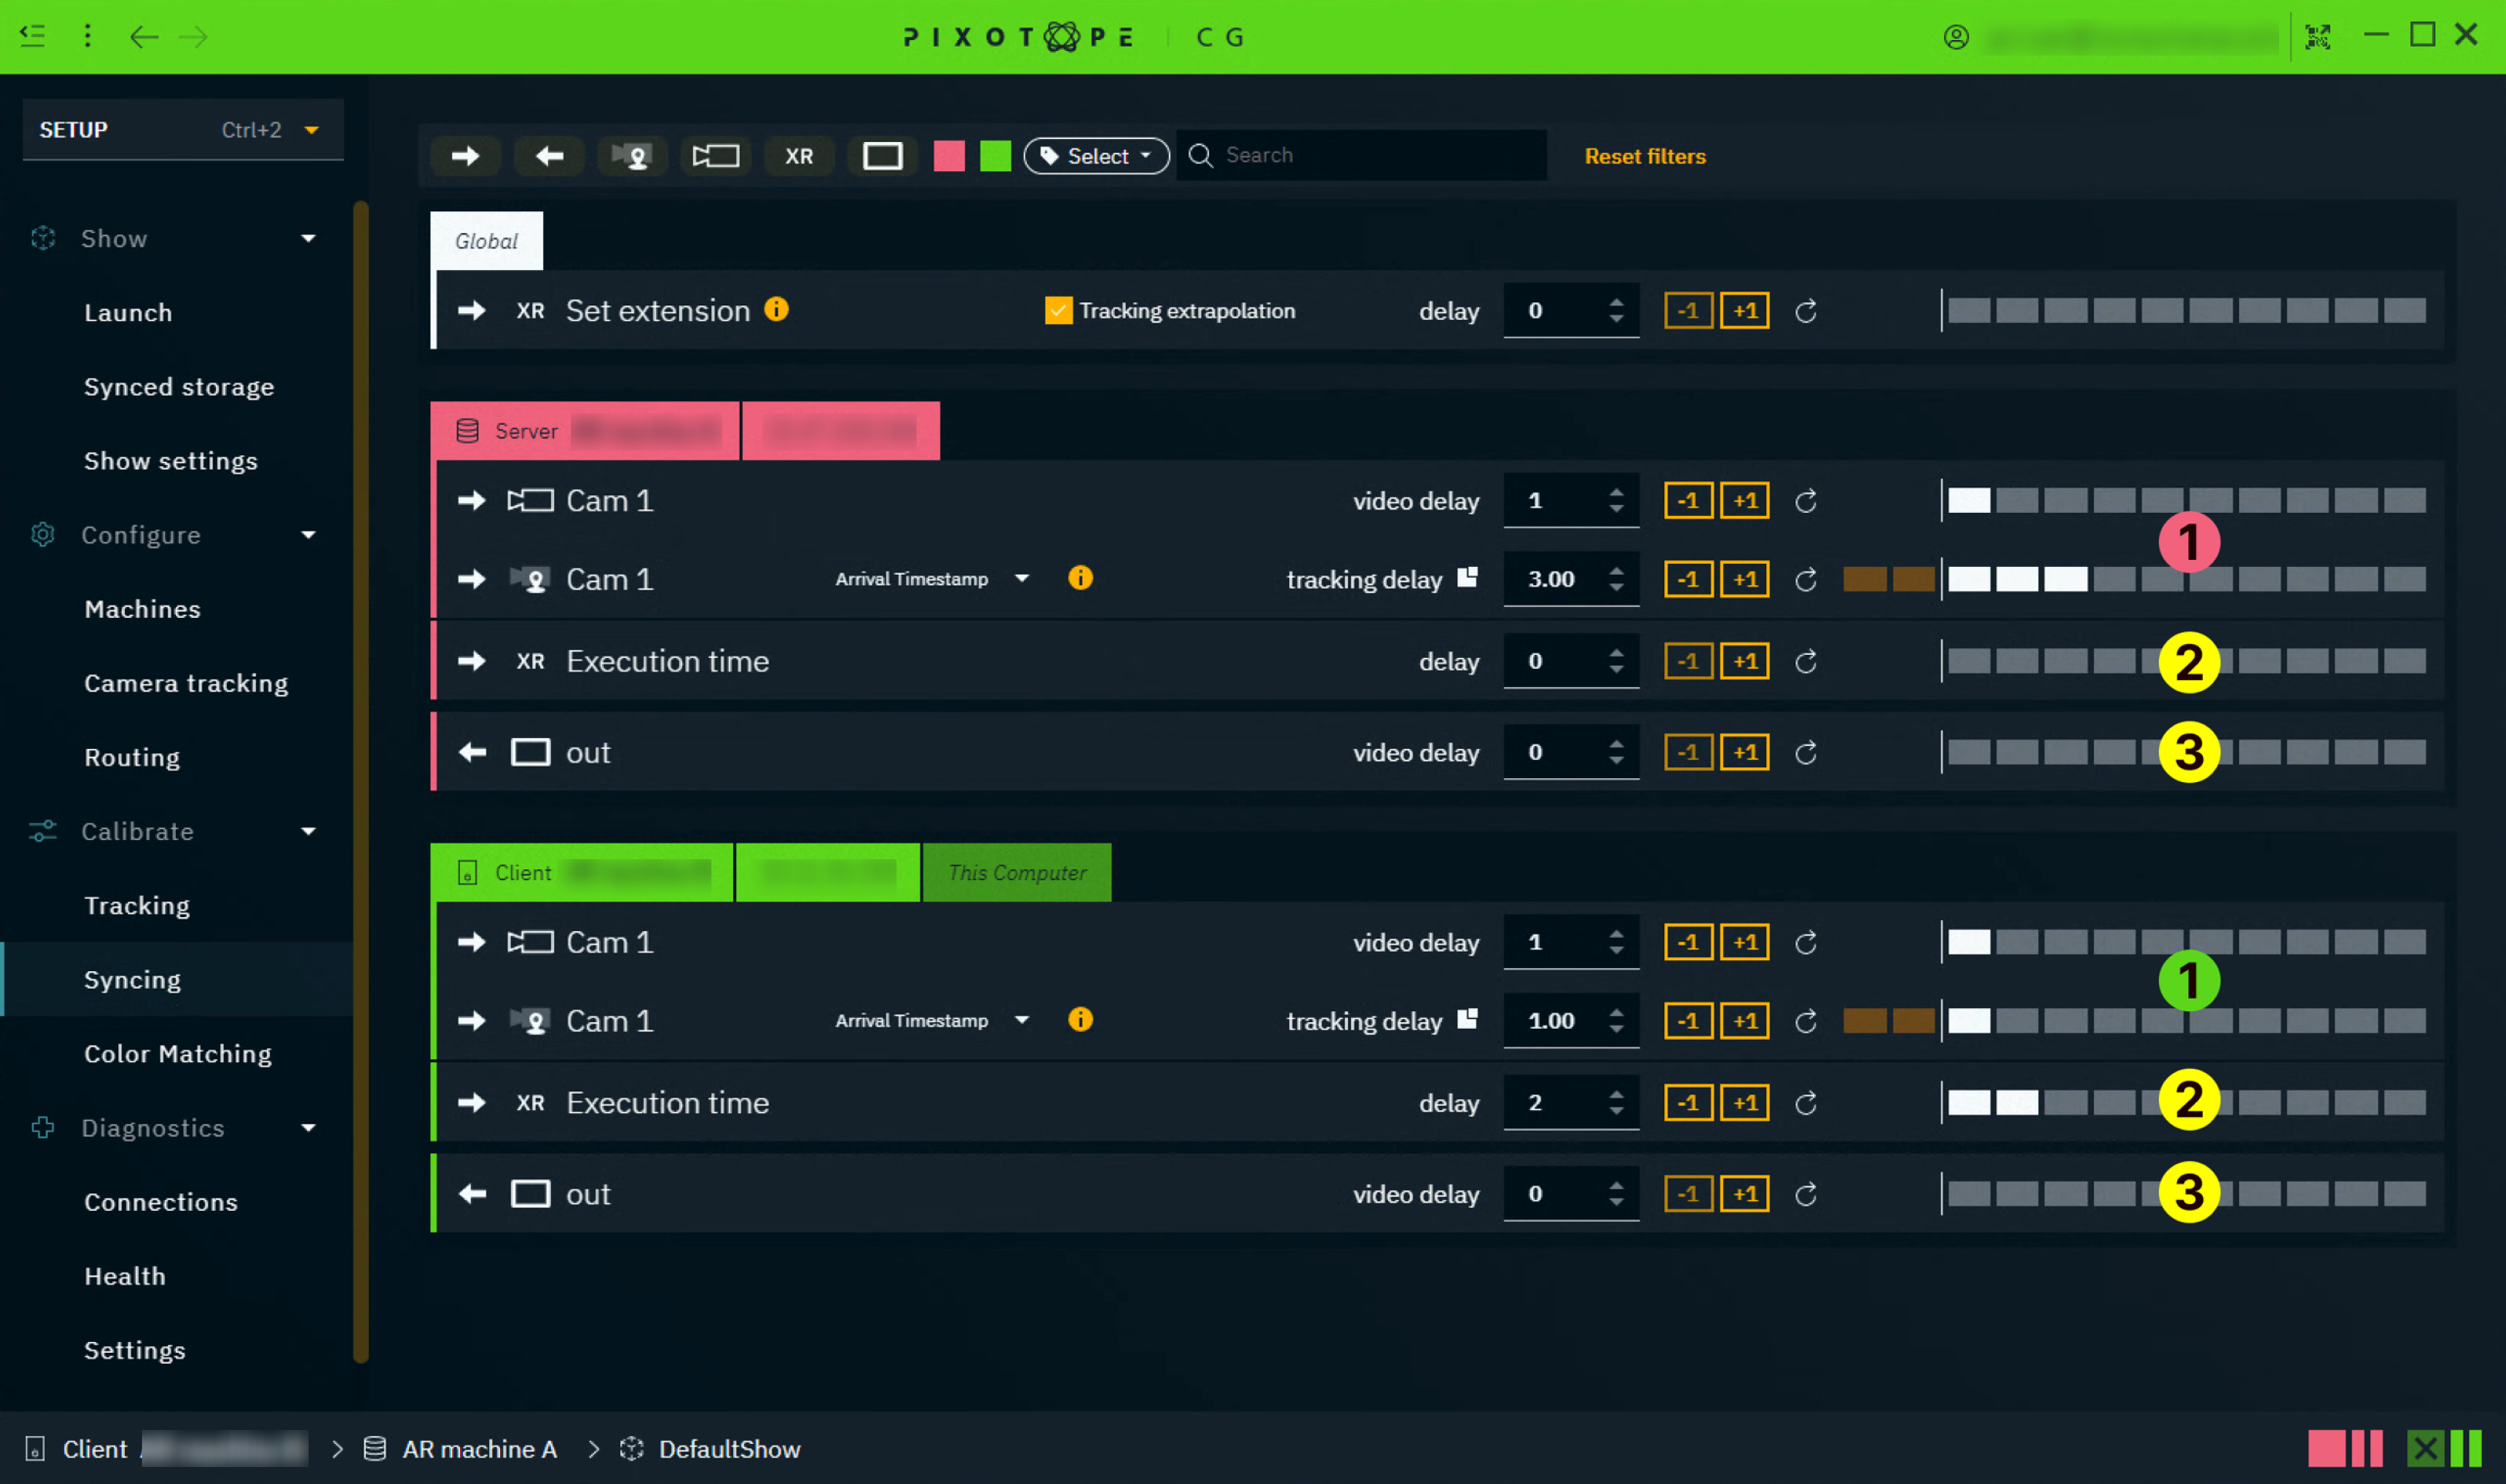Click +1 button for client Execution time
2506x1484 pixels.
[x=1745, y=1103]
